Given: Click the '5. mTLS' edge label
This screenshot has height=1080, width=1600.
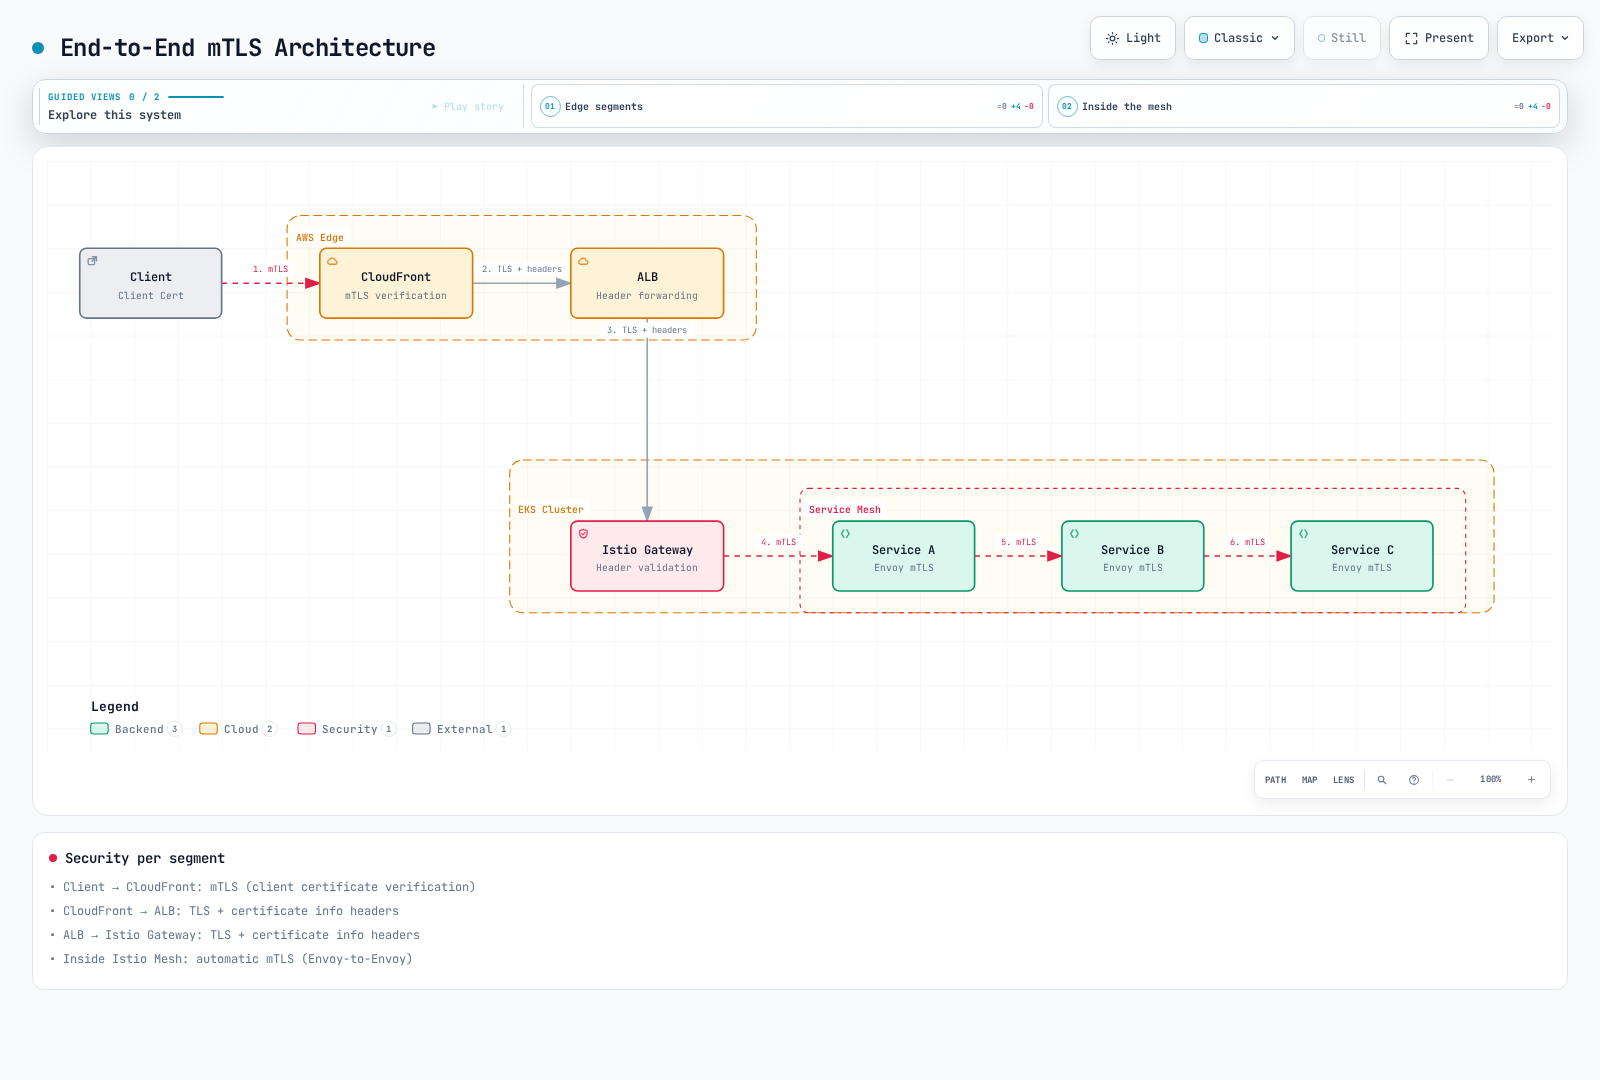Looking at the screenshot, I should (x=1019, y=542).
